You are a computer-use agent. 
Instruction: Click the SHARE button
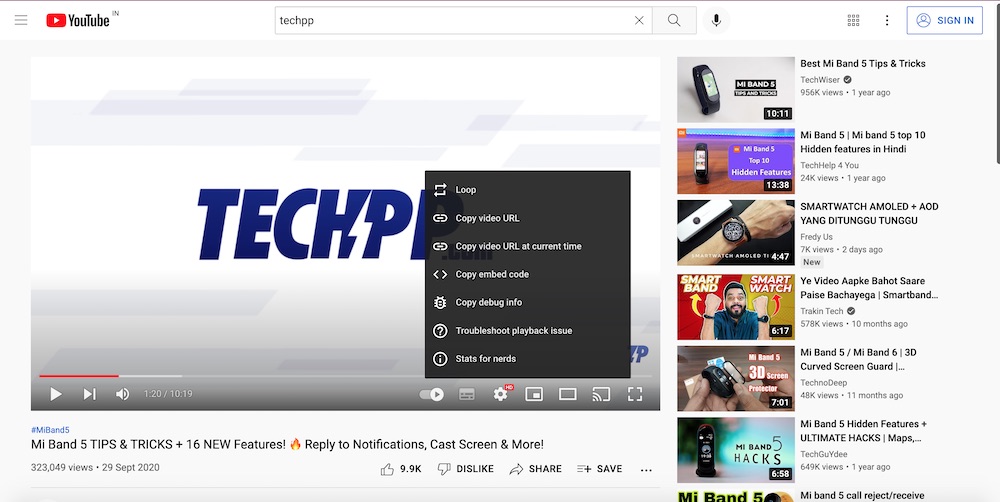tap(536, 469)
